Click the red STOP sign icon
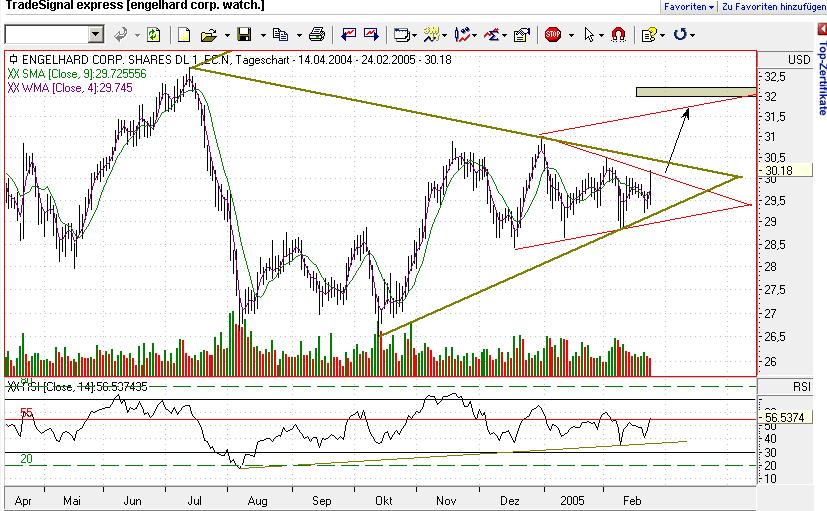Screen dimensions: 827x511 (553, 35)
